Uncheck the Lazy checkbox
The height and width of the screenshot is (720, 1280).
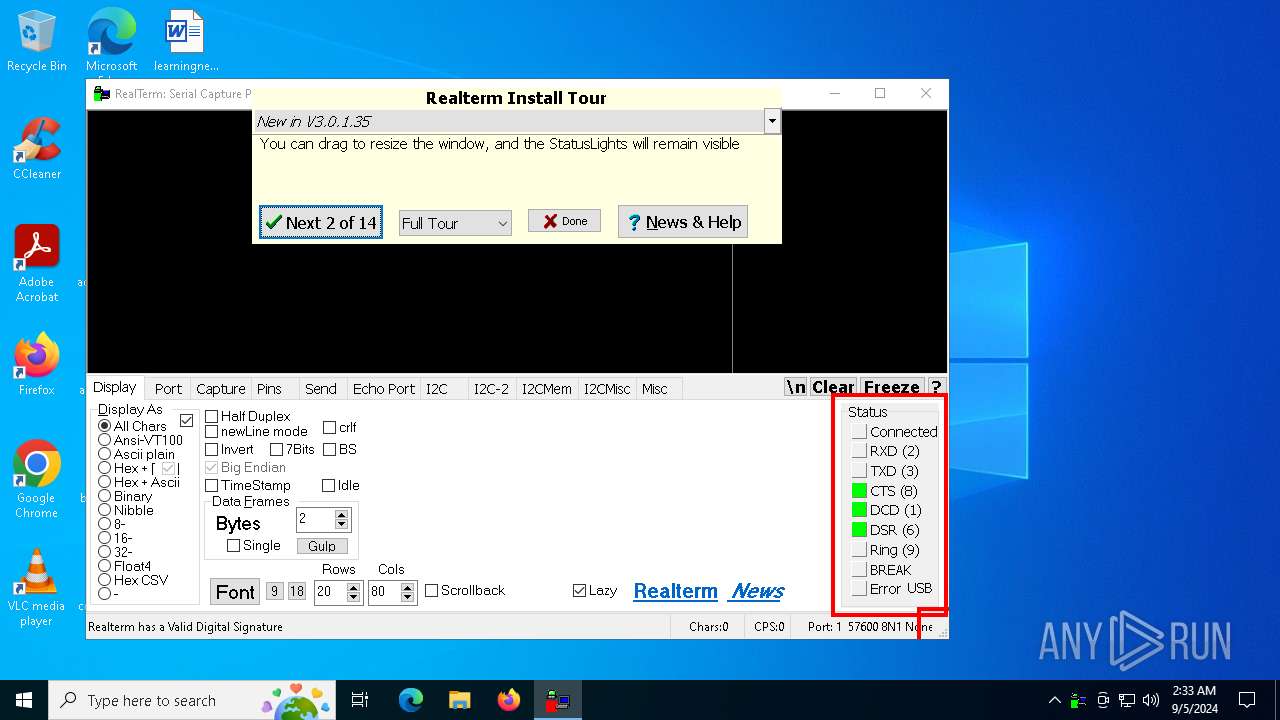579,591
